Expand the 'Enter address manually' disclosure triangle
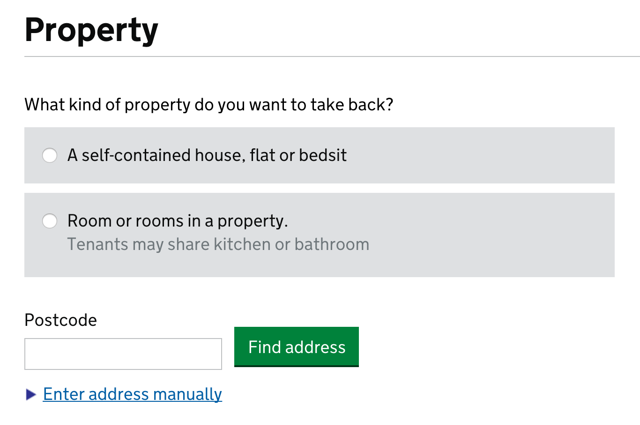This screenshot has height=425, width=640. pyautogui.click(x=31, y=395)
